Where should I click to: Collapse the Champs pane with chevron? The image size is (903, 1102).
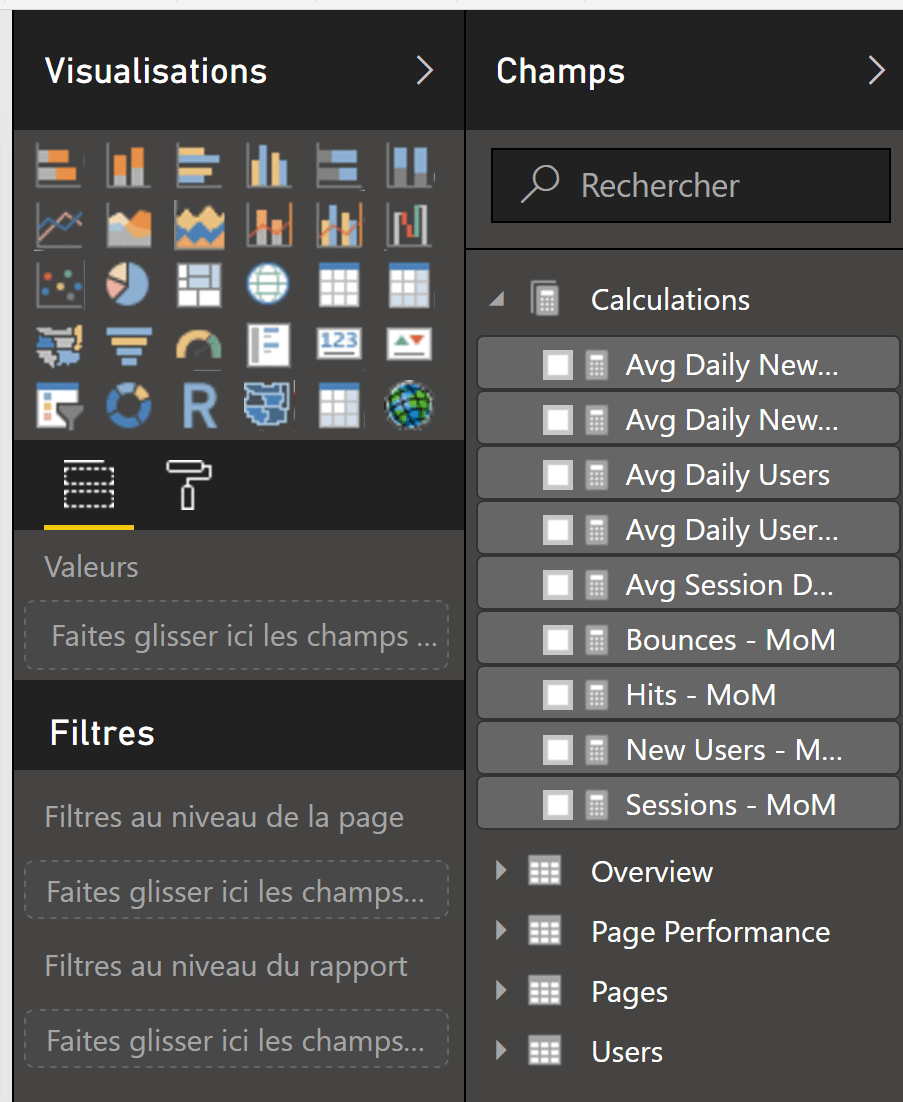tap(876, 70)
